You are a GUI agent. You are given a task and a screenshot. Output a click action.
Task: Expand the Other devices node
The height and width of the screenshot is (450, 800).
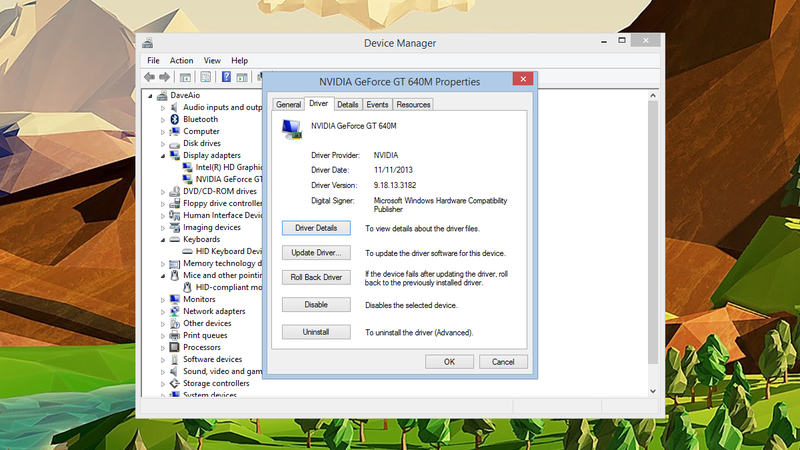tap(163, 324)
